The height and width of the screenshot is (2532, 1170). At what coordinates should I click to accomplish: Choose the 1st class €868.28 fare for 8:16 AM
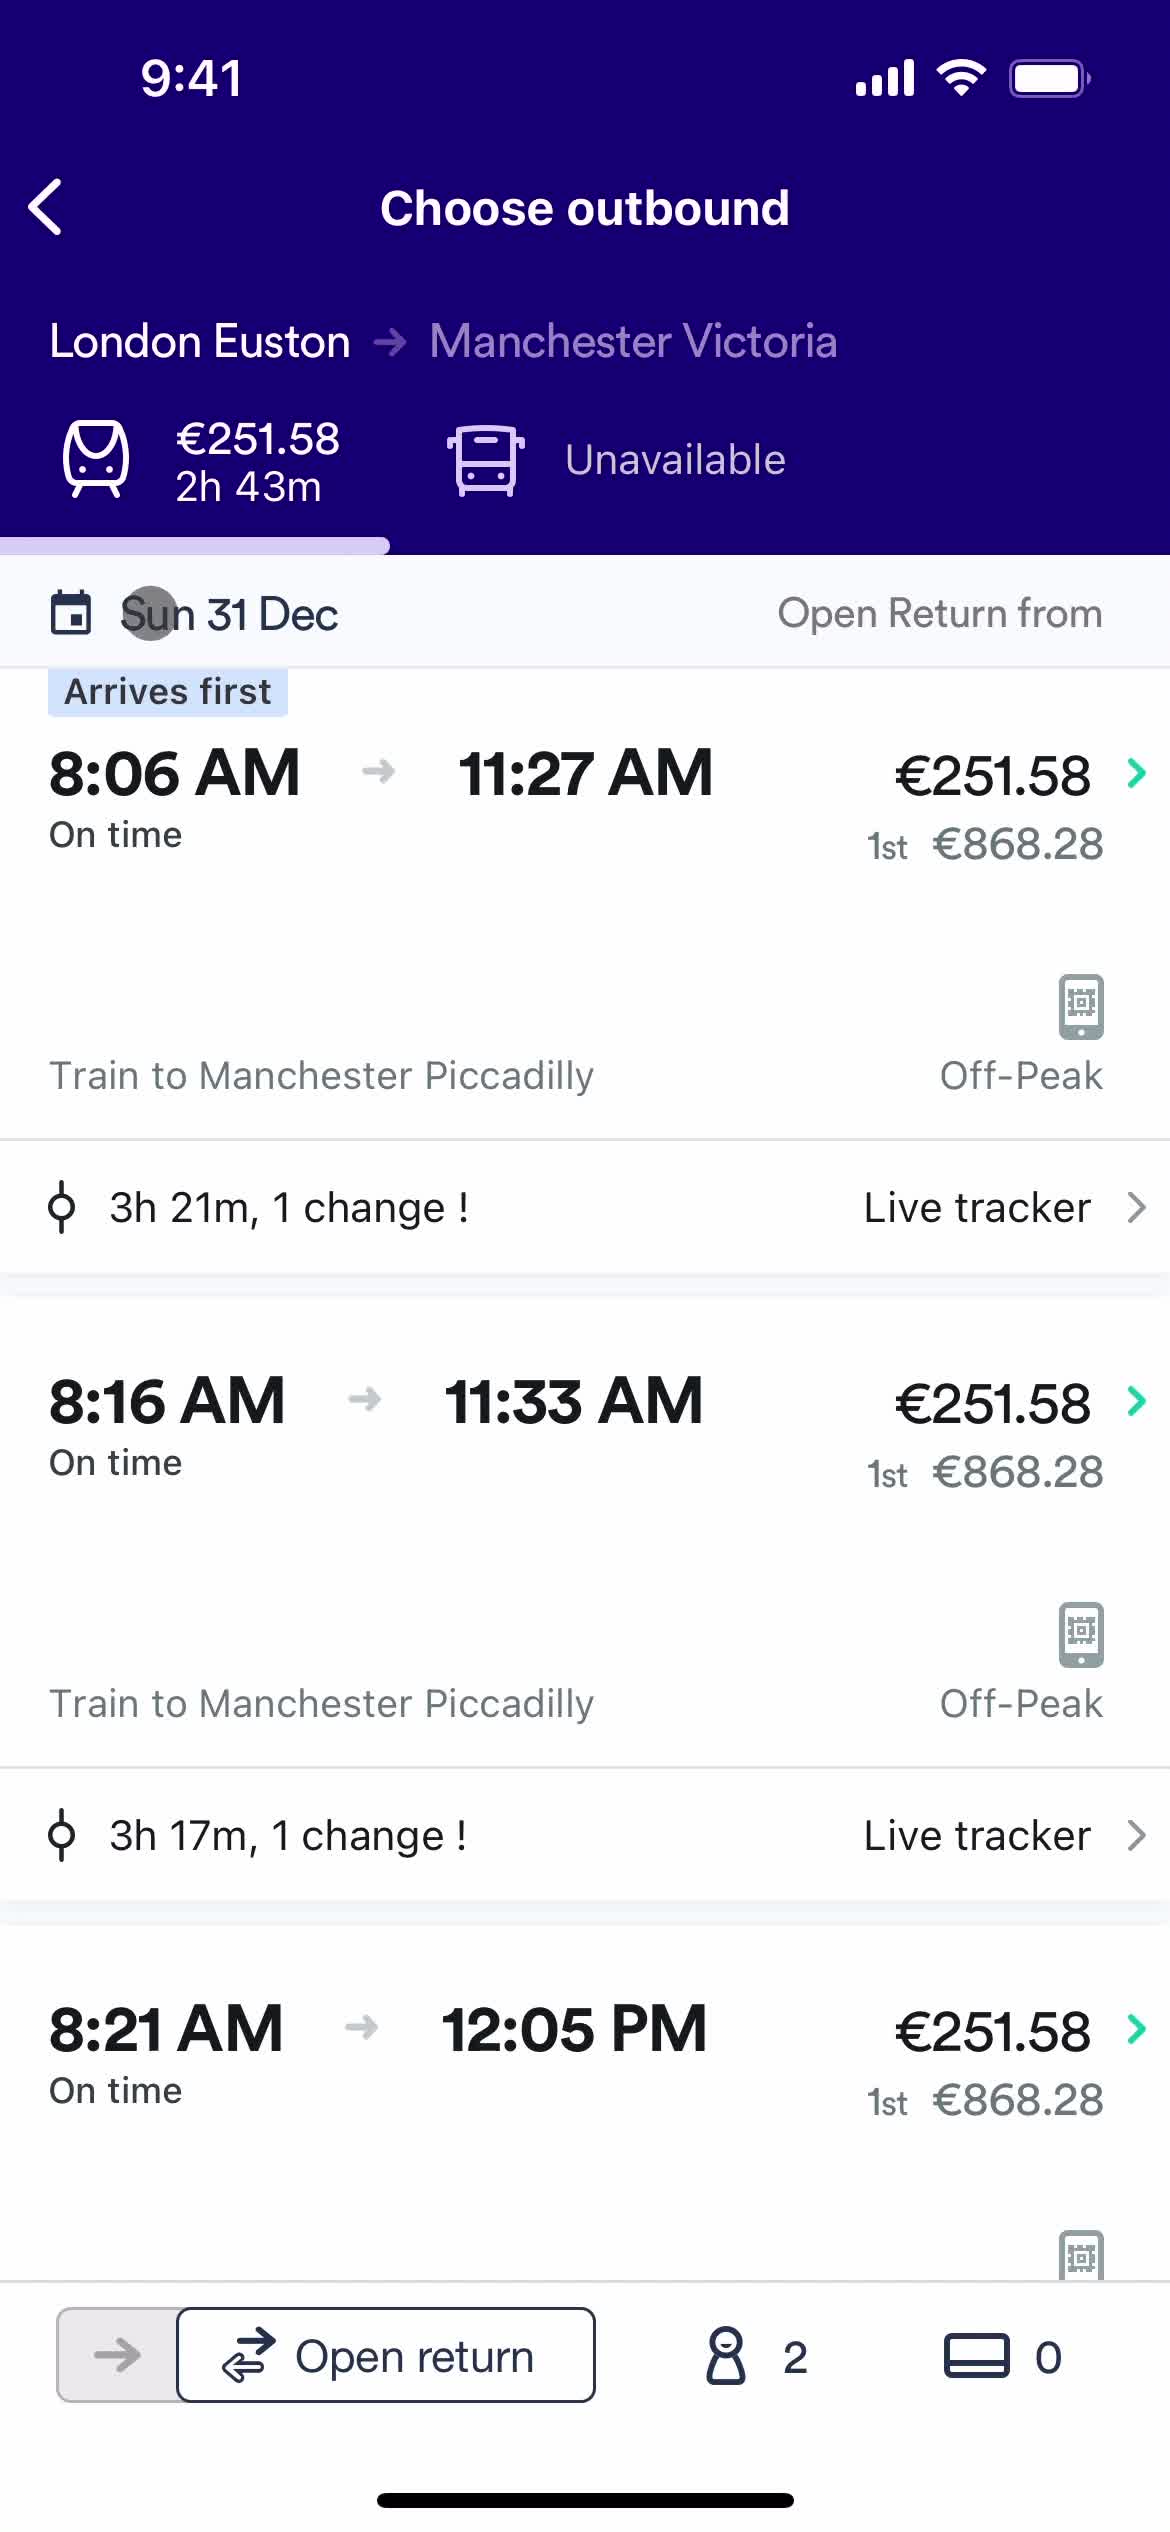985,1473
